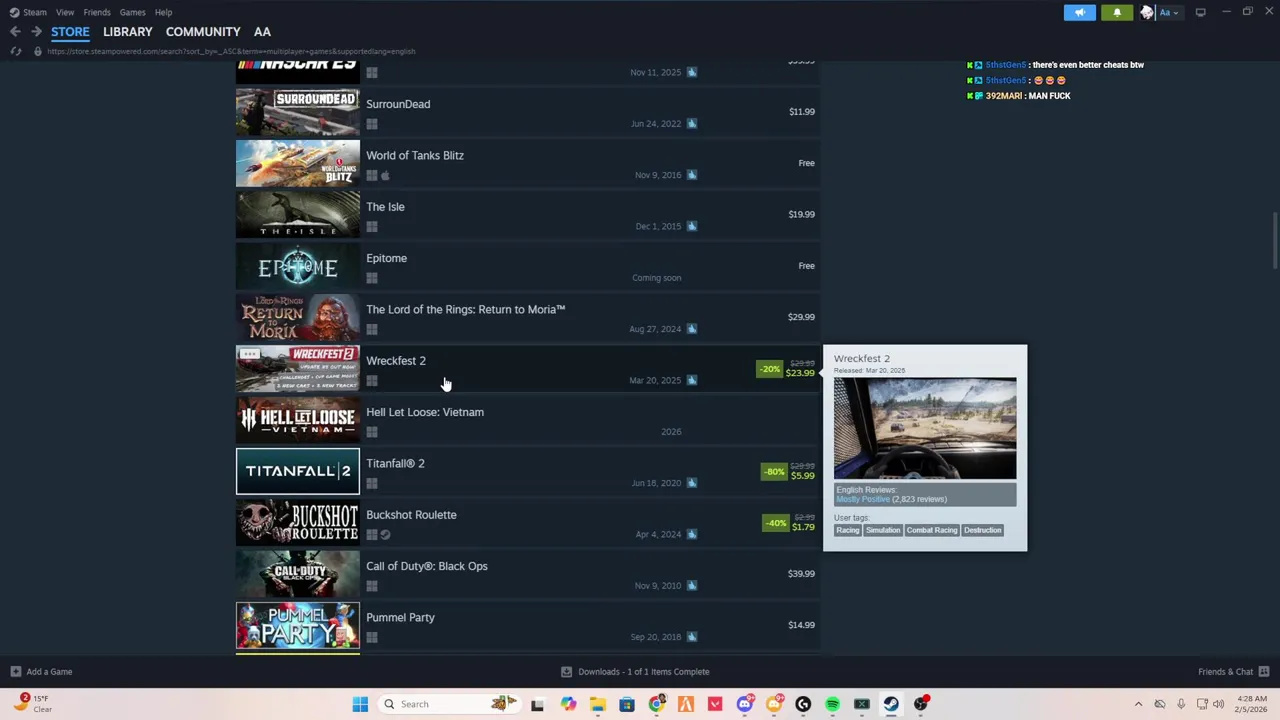Viewport: 1280px width, 720px height.
Task: Open the SurrounDead thumbnail
Action: (x=297, y=112)
